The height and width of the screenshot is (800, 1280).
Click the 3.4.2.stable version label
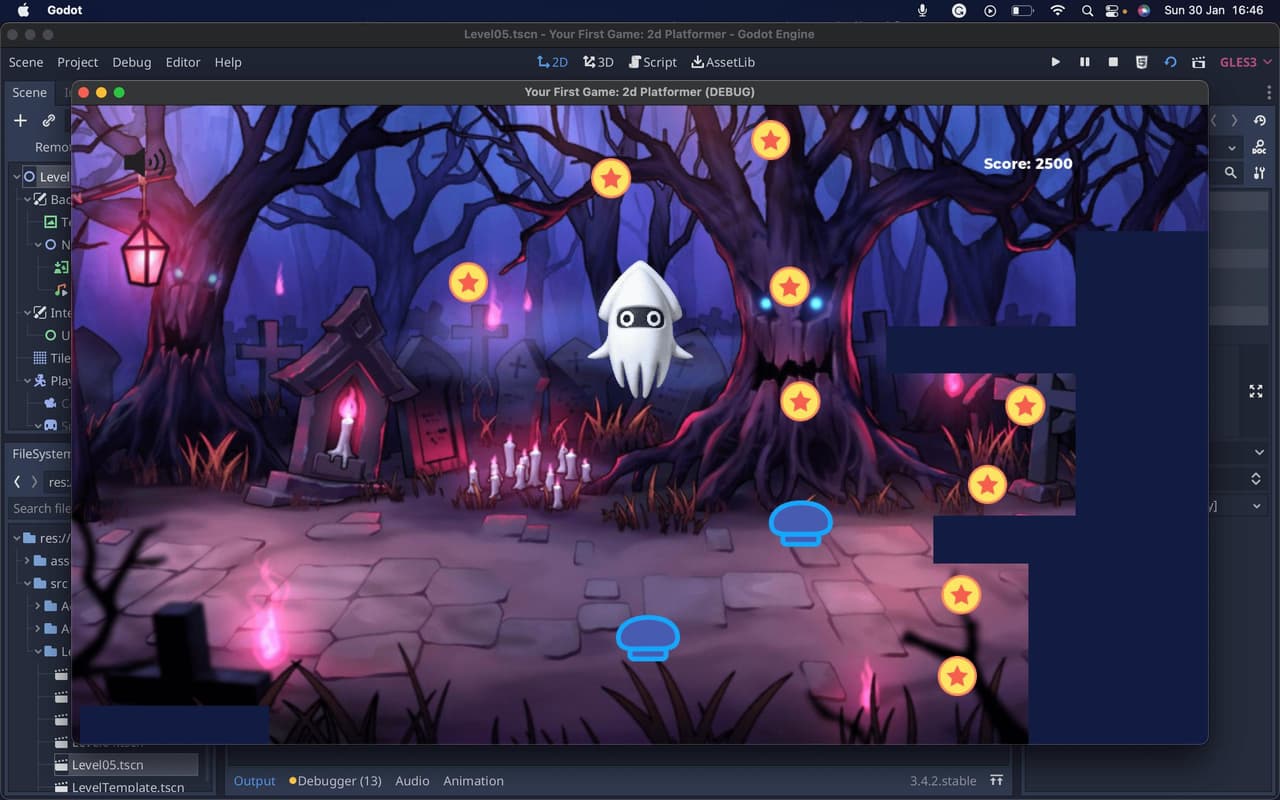[x=942, y=781]
